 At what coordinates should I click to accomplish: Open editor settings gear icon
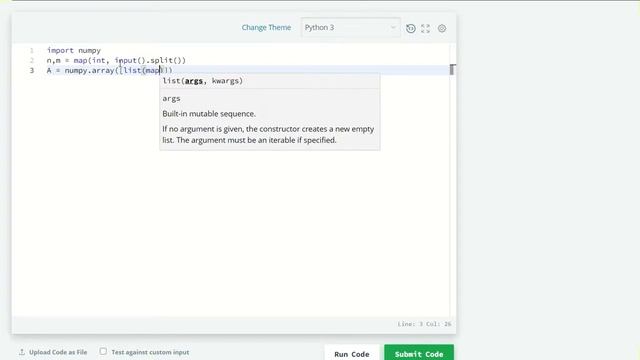pyautogui.click(x=442, y=28)
